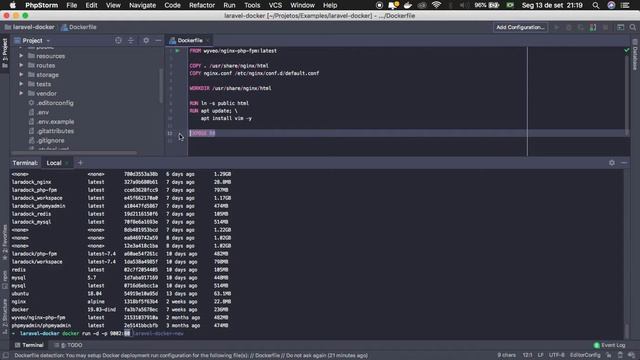Expand the resources folder
Viewport: 640px width, 360px height.
tap(21, 56)
